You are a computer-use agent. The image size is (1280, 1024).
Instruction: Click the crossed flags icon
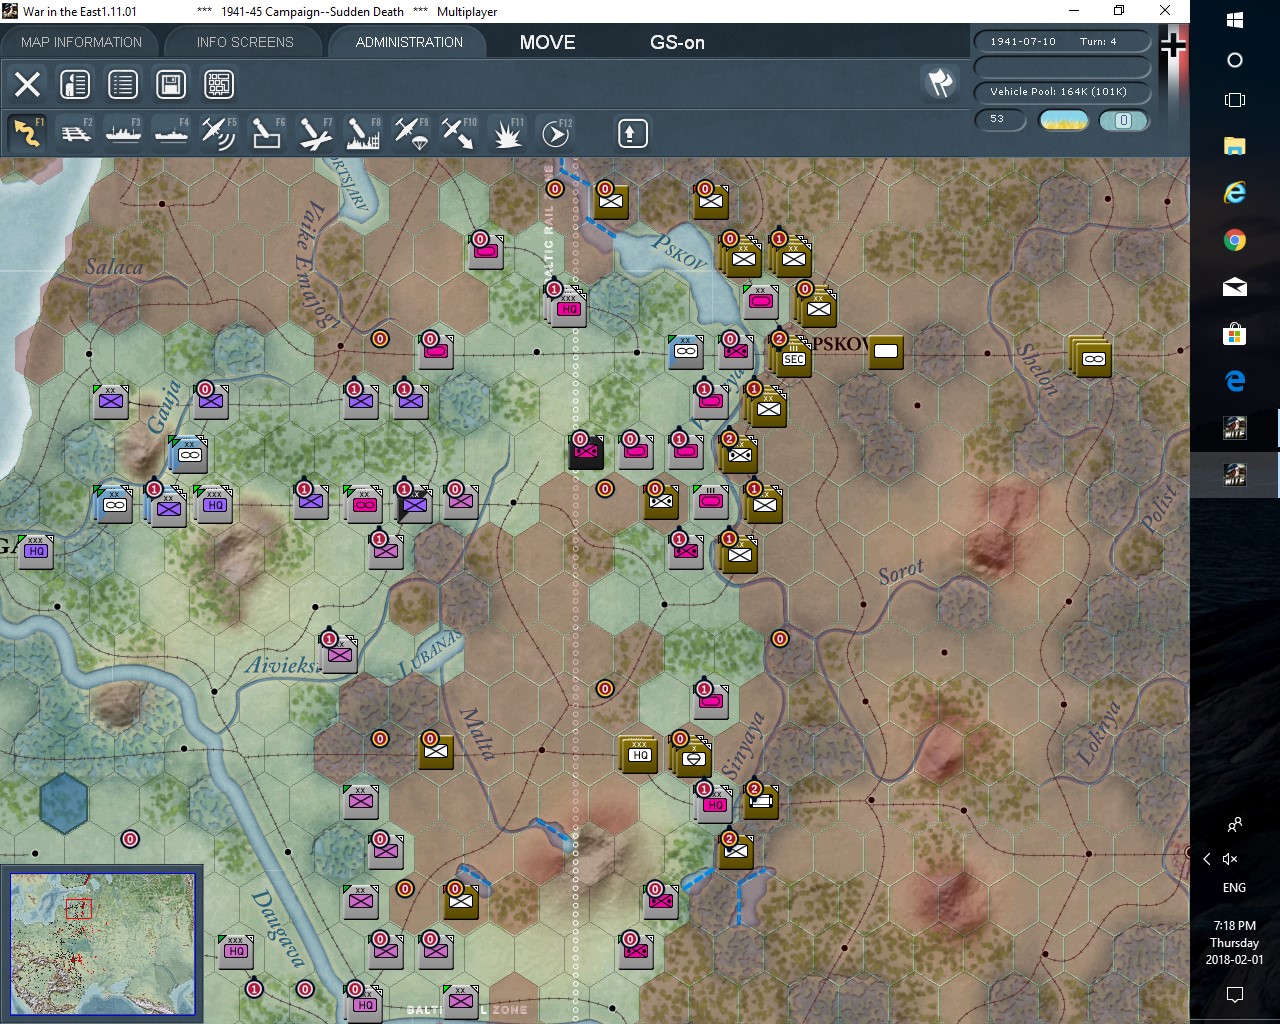(940, 83)
